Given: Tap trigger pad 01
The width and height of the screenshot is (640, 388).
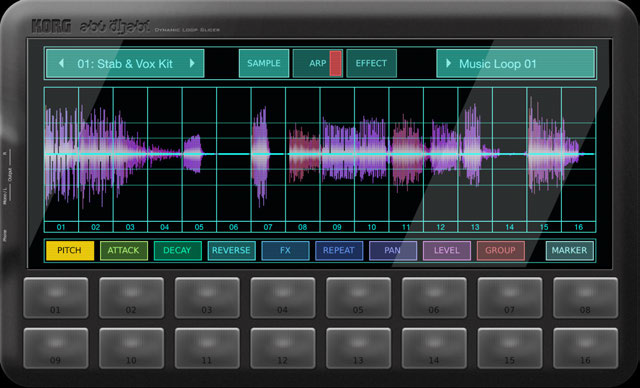Looking at the screenshot, I should click(56, 298).
